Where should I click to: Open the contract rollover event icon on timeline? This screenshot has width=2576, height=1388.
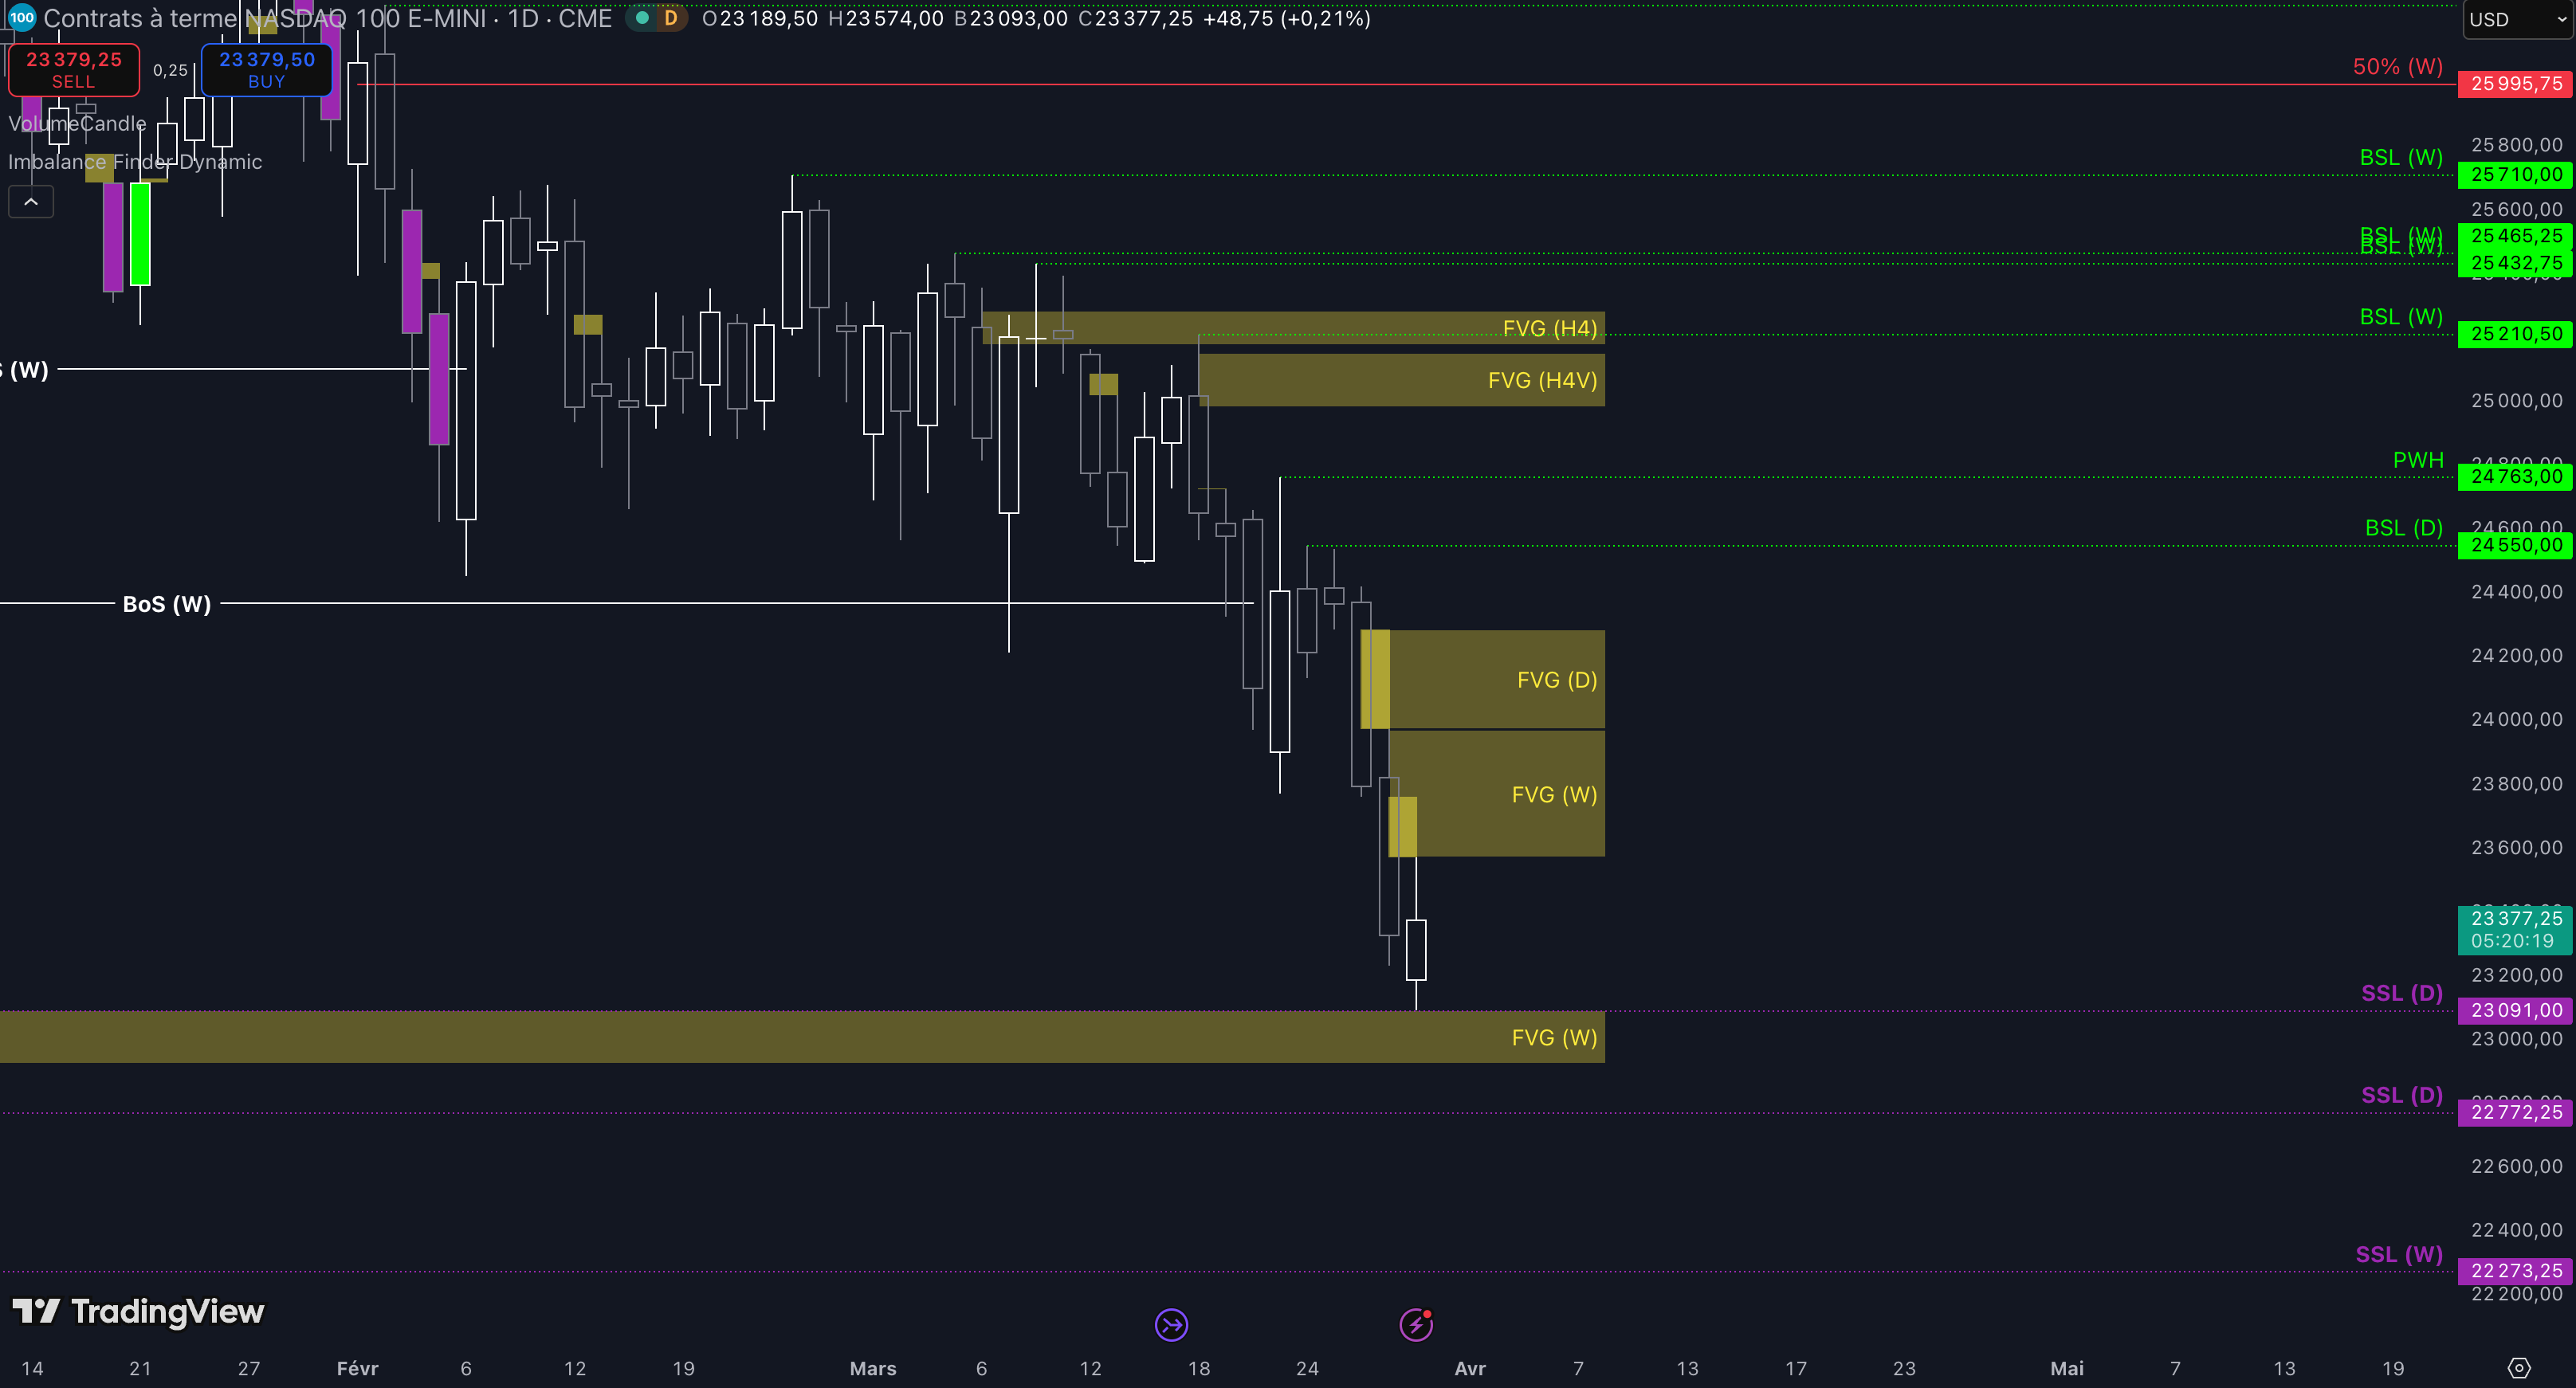(x=1171, y=1325)
